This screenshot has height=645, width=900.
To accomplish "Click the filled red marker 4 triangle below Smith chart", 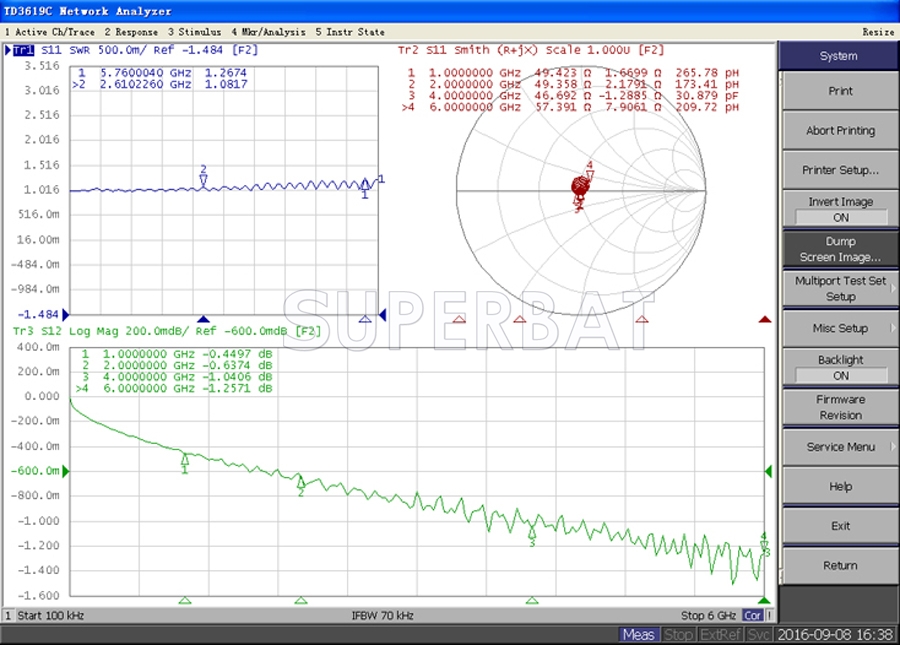I will point(765,319).
